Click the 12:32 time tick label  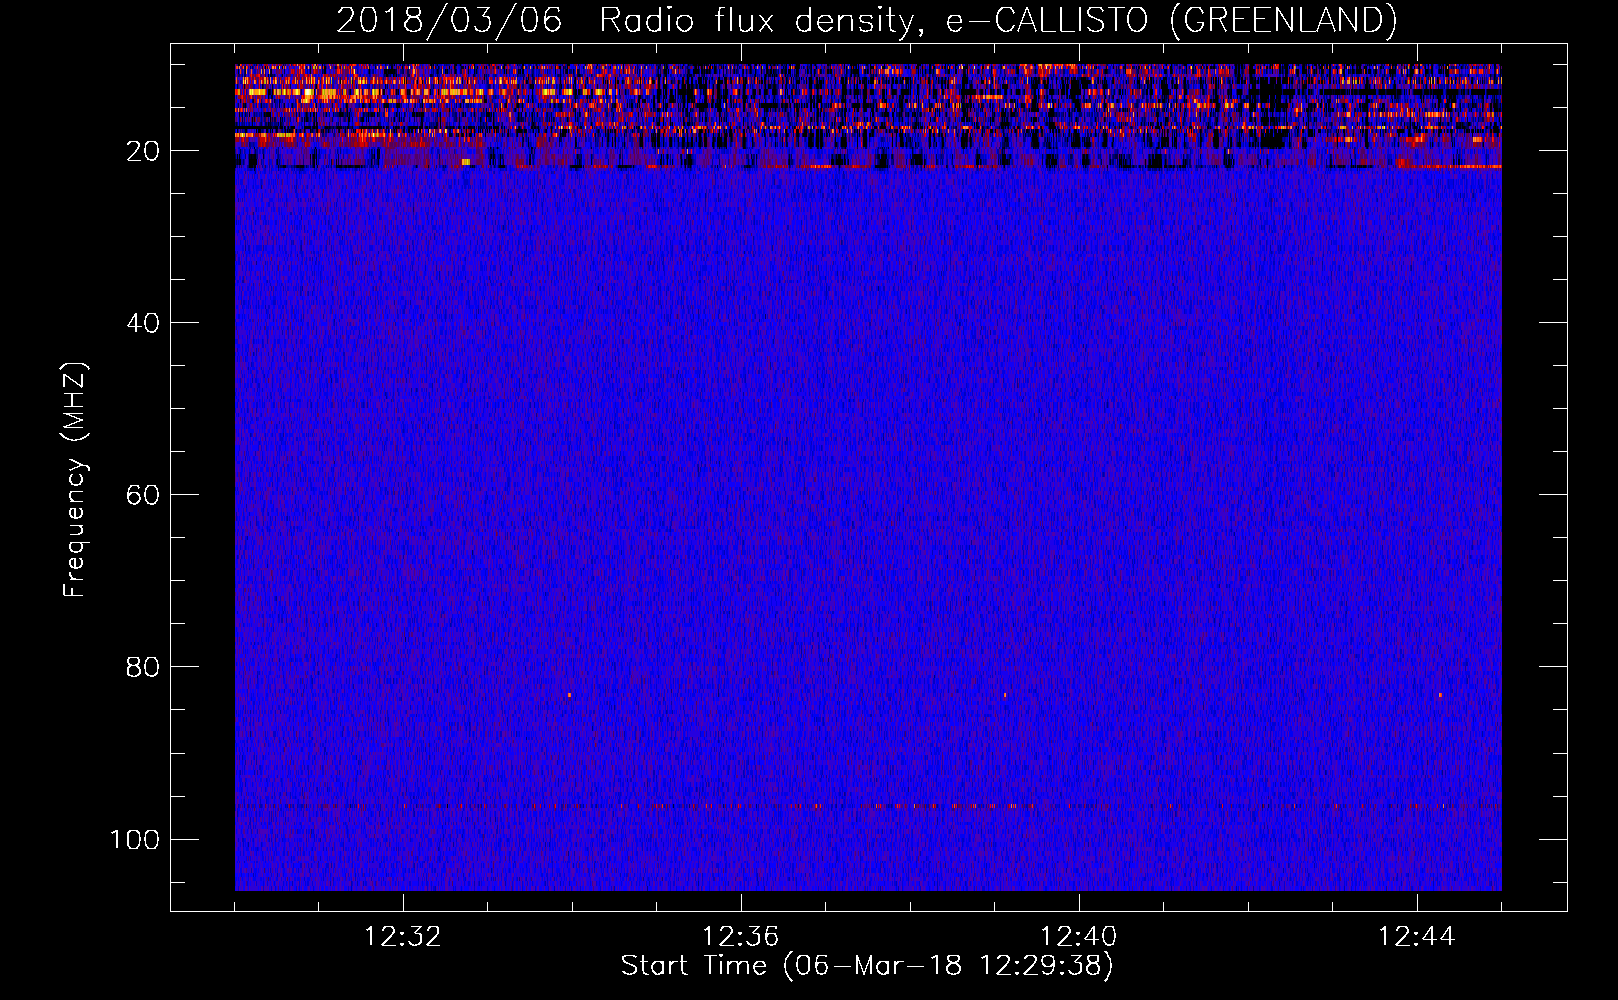coord(403,937)
